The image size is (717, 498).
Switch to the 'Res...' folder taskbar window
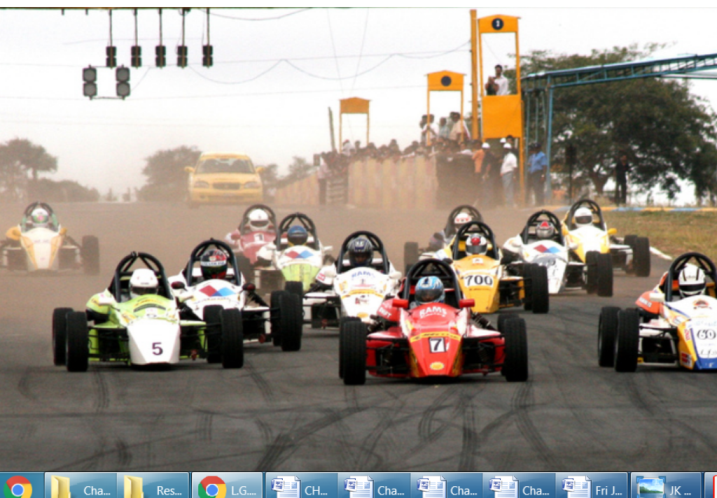(153, 487)
